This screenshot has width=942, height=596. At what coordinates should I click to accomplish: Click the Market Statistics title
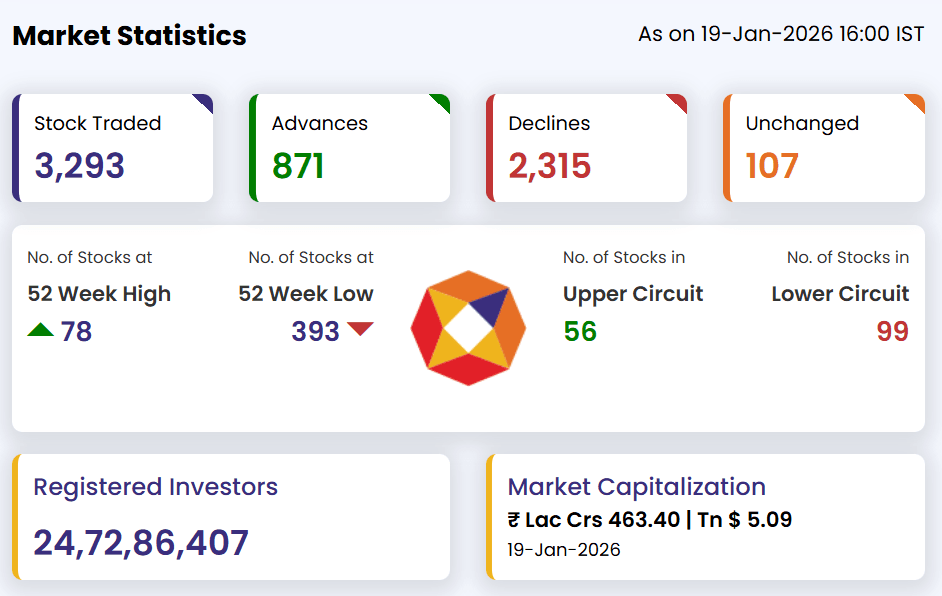(x=129, y=36)
